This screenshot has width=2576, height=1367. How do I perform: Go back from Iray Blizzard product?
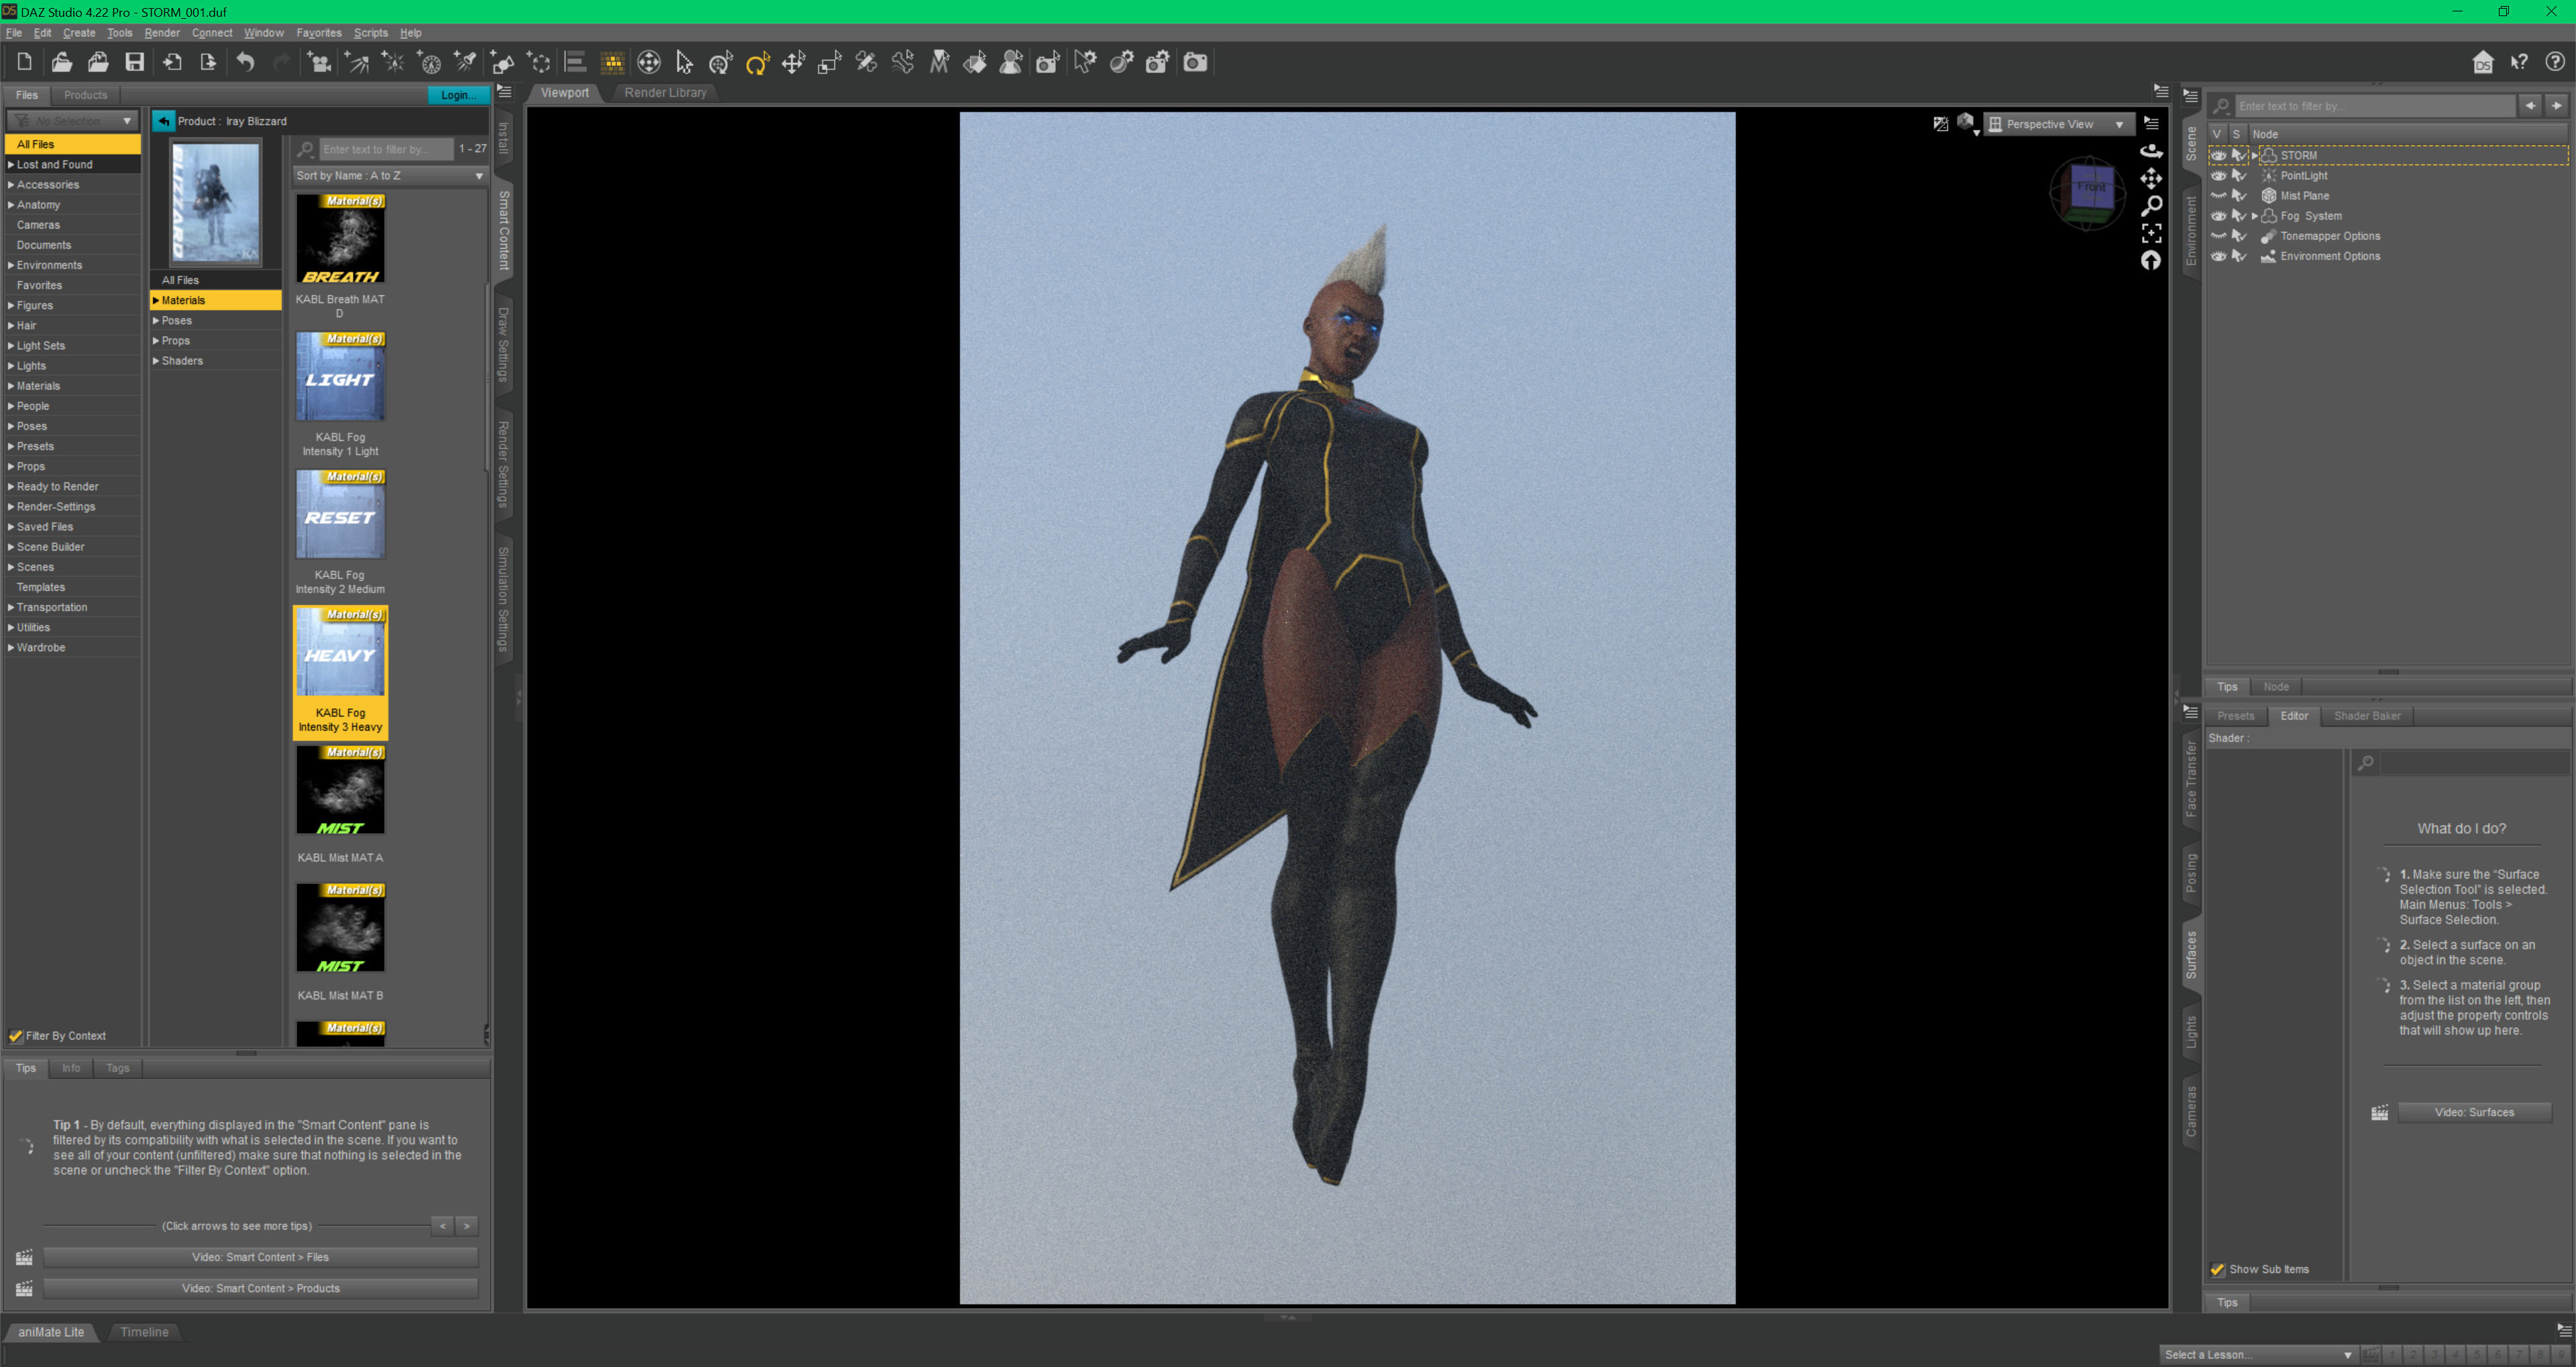tap(164, 121)
